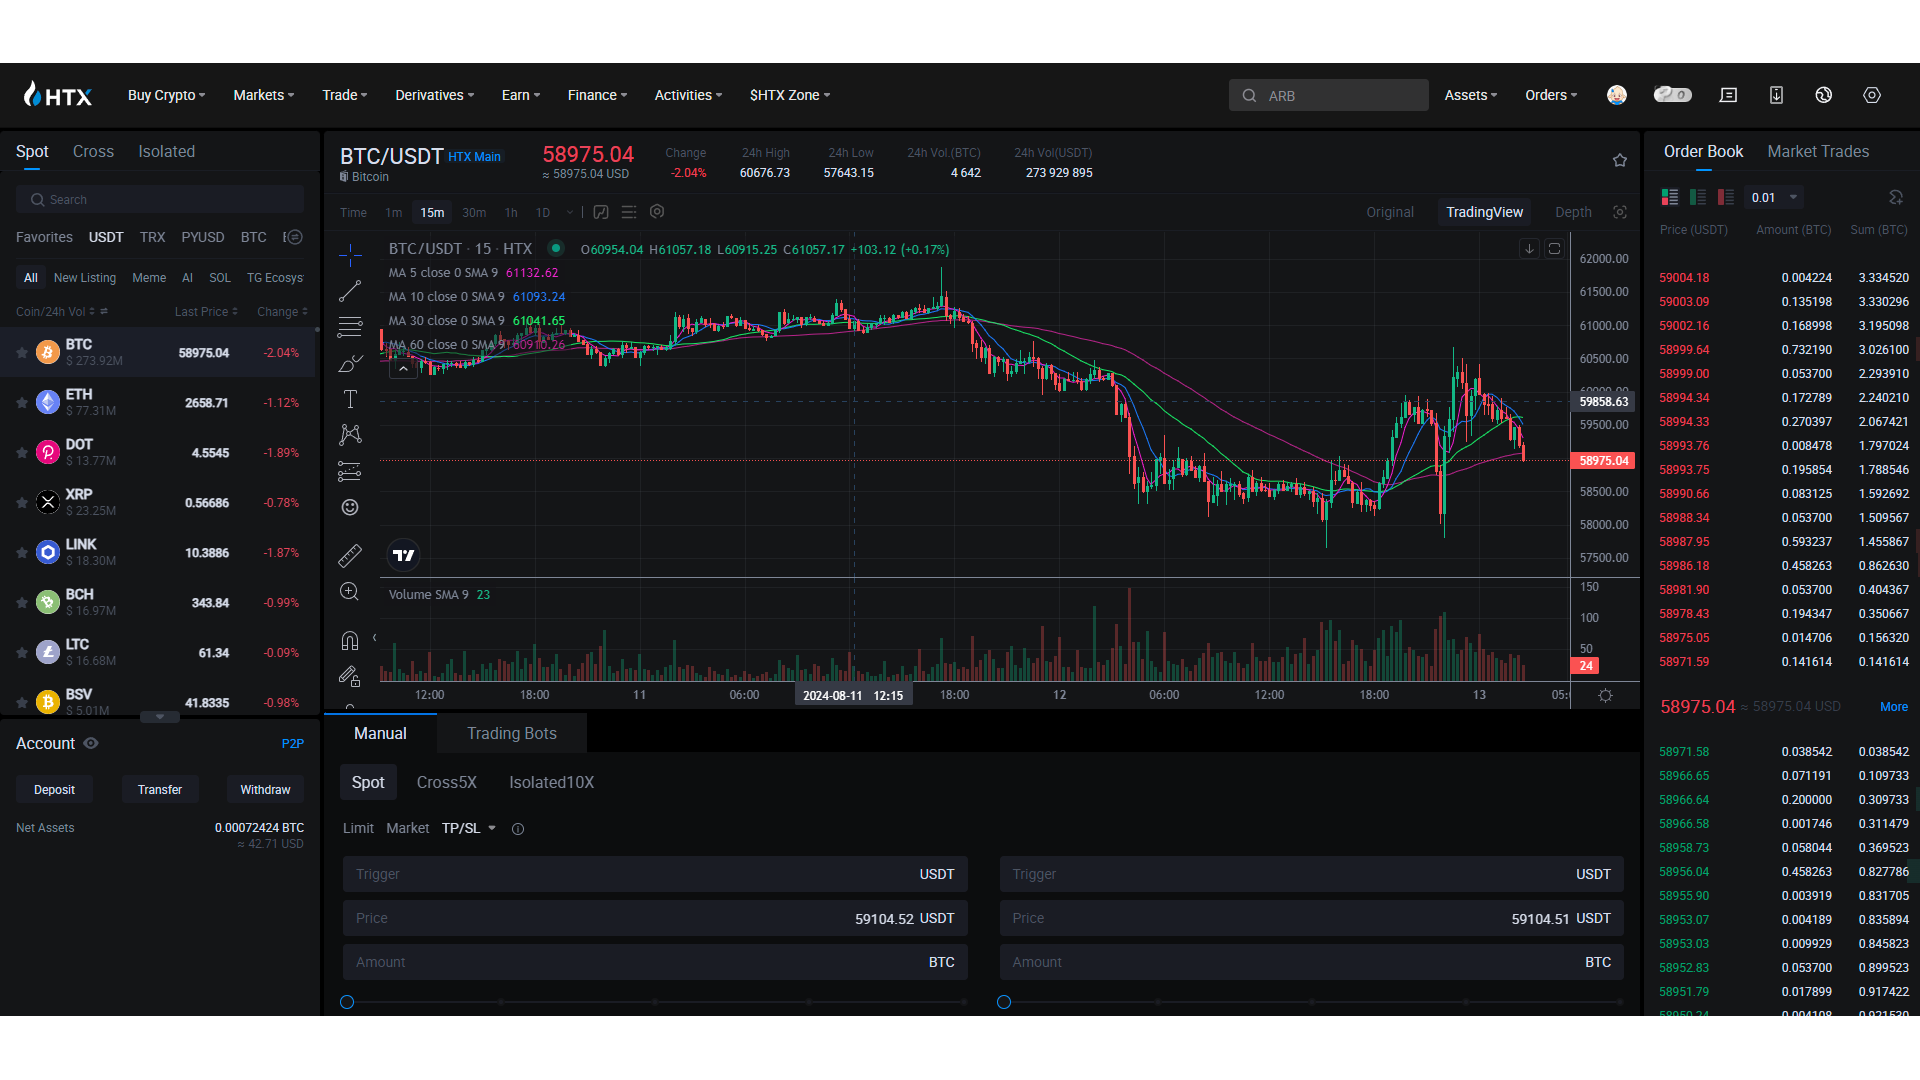The image size is (1920, 1080).
Task: Select the crosshair/target tool icon
Action: [x=348, y=253]
